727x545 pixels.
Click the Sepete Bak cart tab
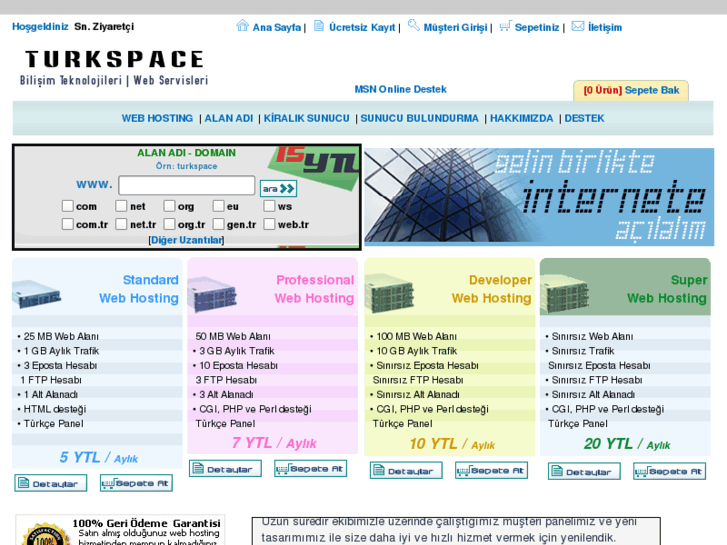coord(631,90)
